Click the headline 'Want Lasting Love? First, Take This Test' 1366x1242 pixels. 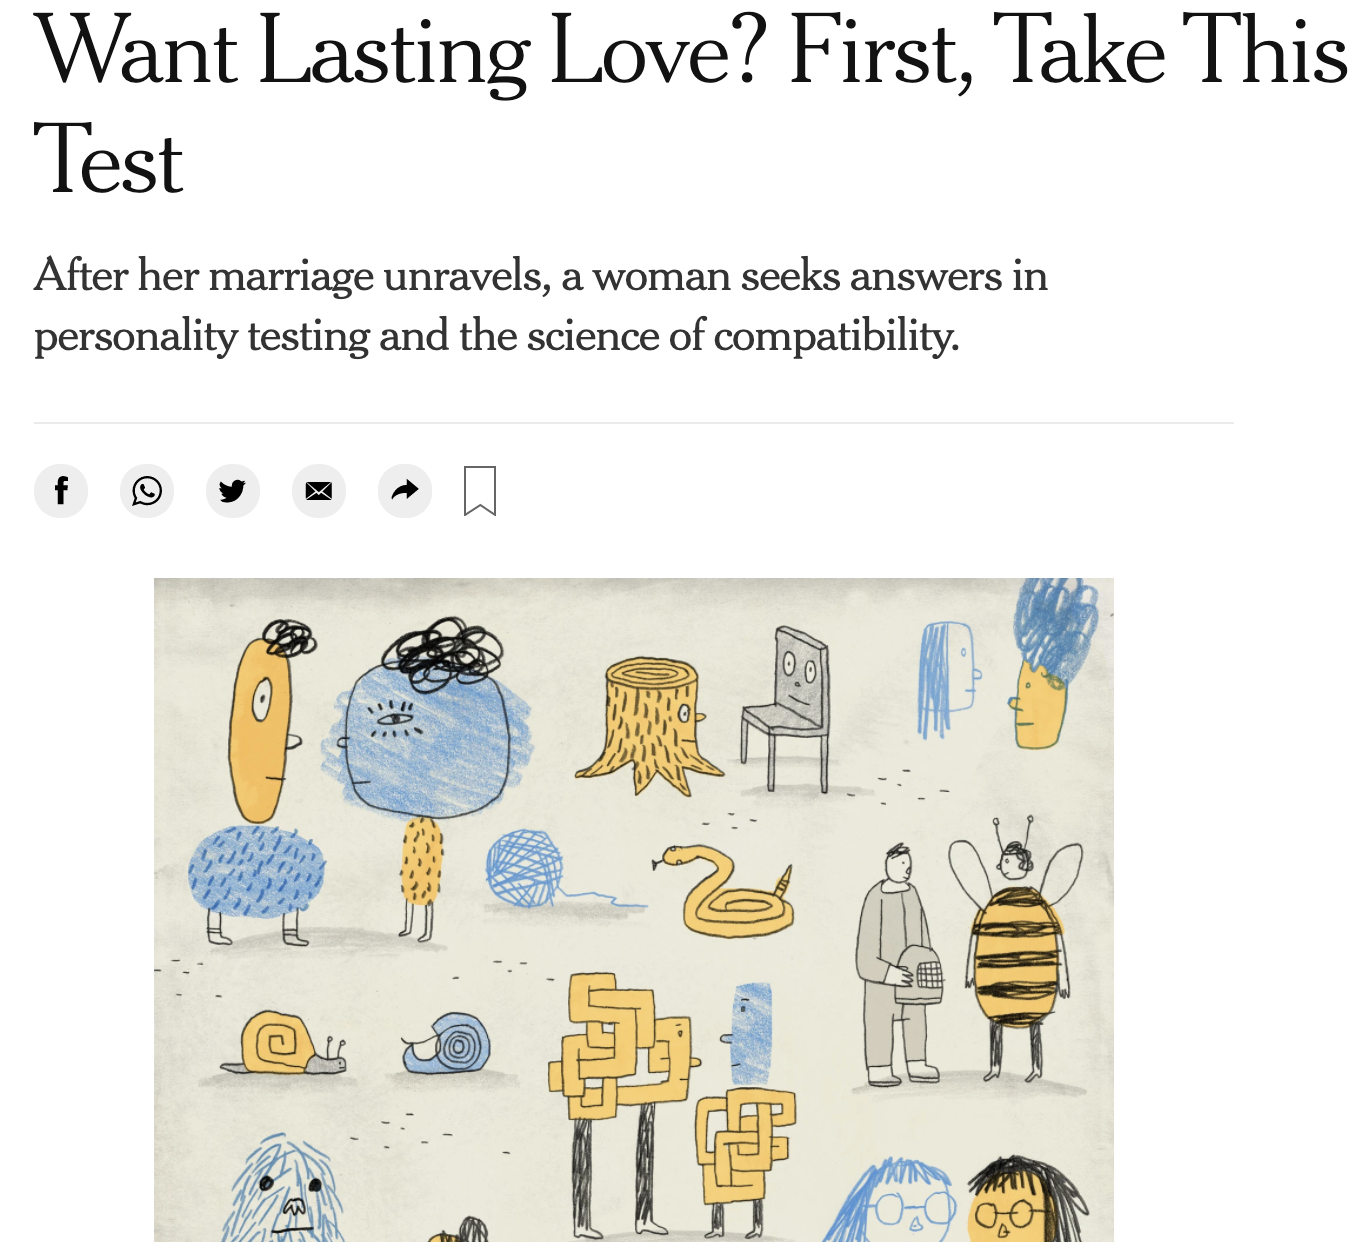[690, 105]
